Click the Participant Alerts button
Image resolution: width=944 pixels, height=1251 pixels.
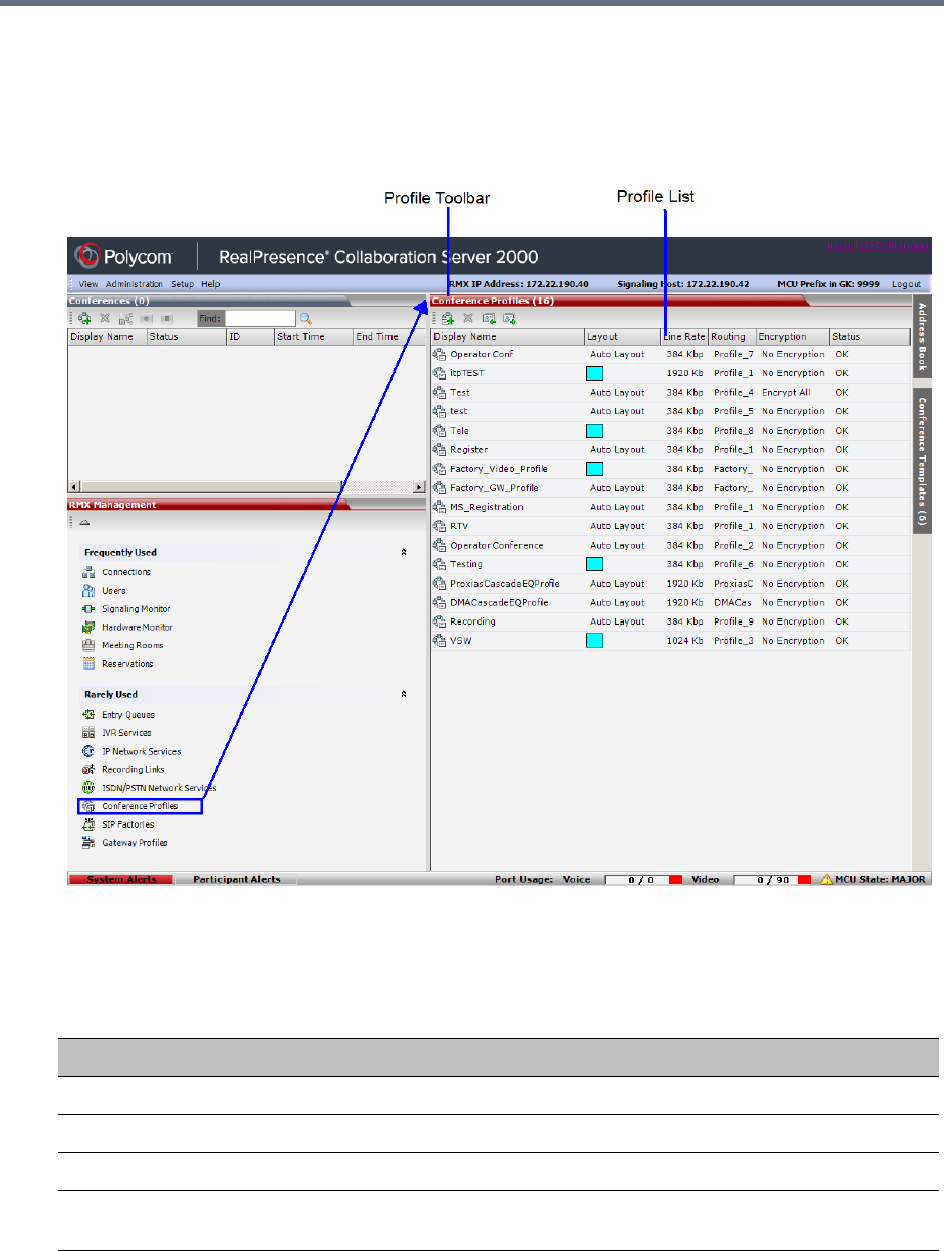(237, 880)
